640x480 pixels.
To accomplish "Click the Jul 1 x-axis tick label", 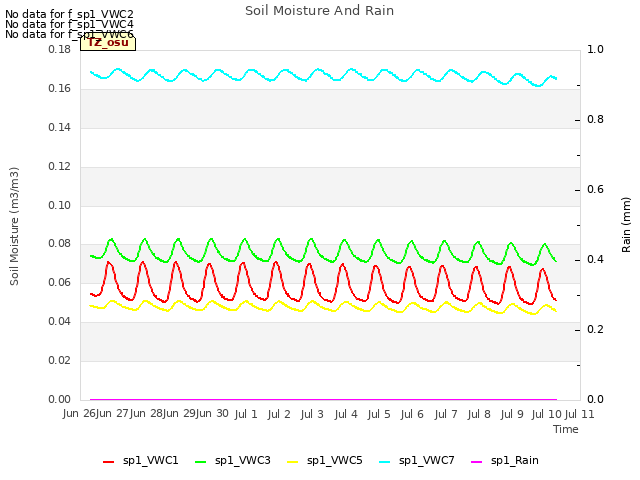I will 246,414.
